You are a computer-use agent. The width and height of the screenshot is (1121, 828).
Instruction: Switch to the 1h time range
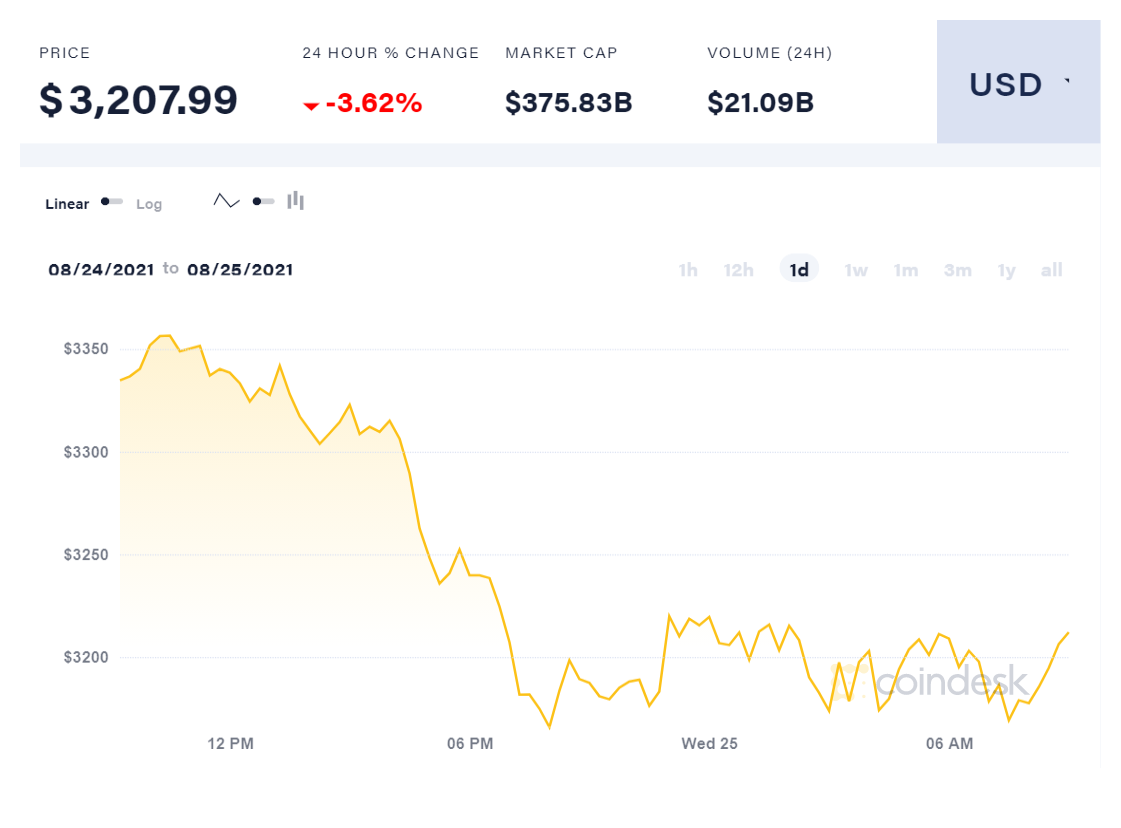pyautogui.click(x=688, y=270)
